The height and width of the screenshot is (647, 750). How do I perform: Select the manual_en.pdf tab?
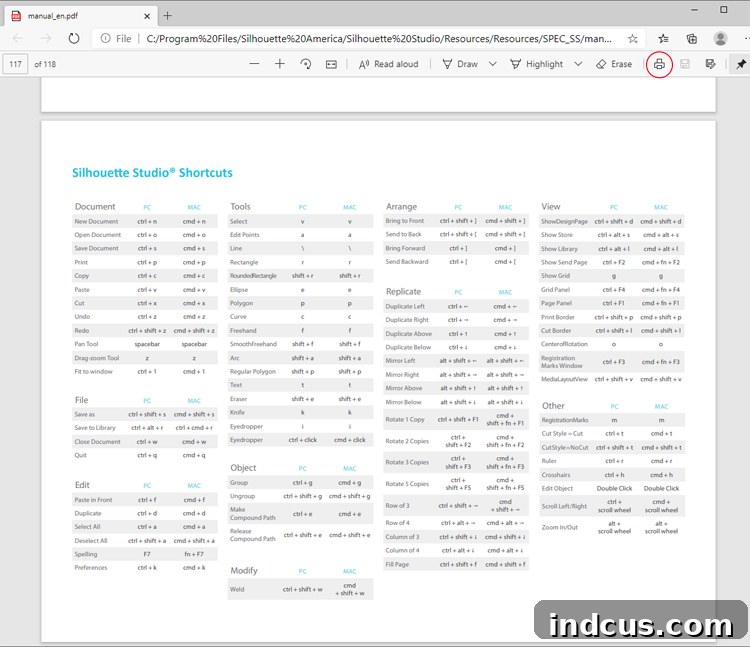(x=81, y=16)
